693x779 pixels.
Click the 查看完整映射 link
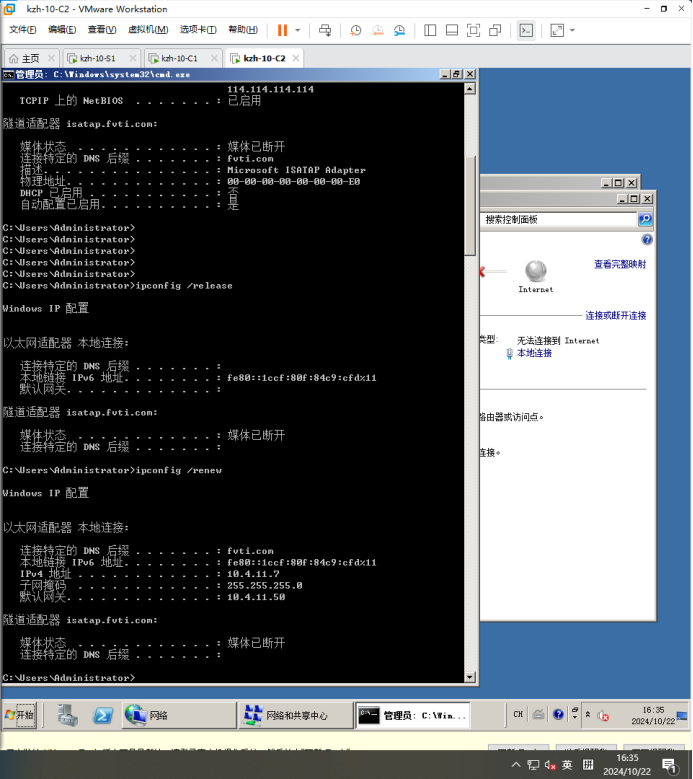click(620, 264)
